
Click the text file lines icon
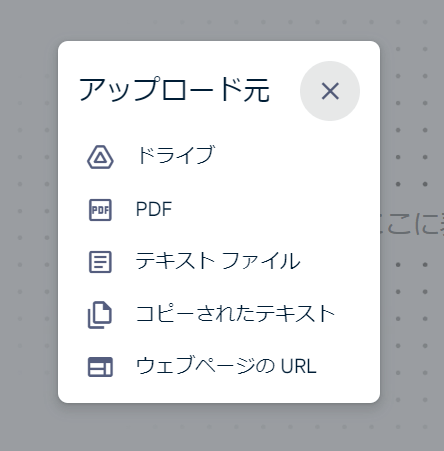pos(100,262)
